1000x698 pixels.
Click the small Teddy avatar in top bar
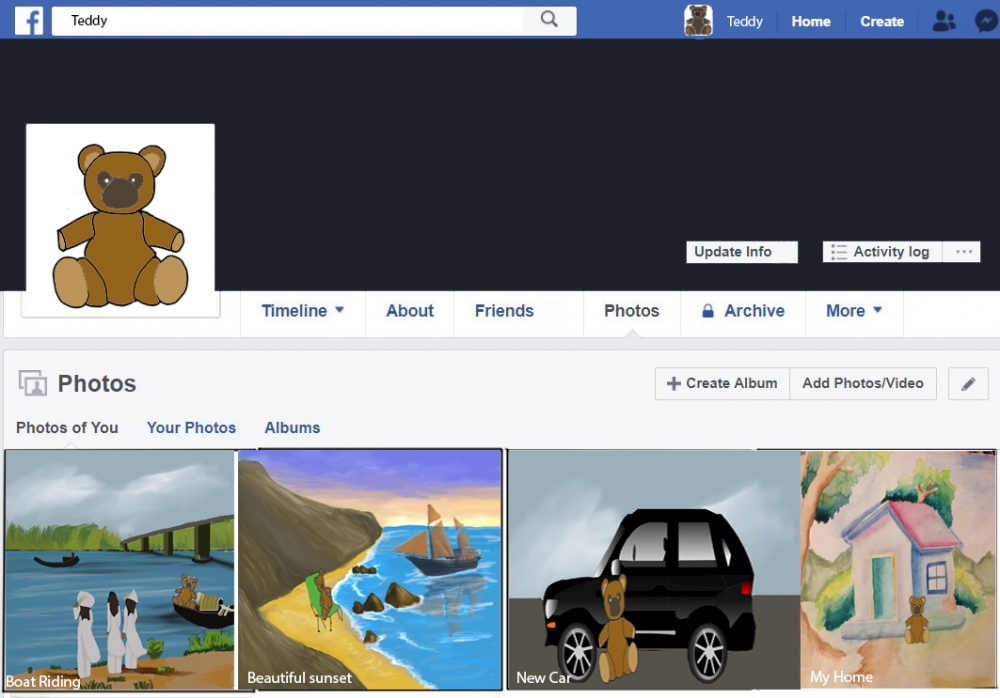(698, 21)
